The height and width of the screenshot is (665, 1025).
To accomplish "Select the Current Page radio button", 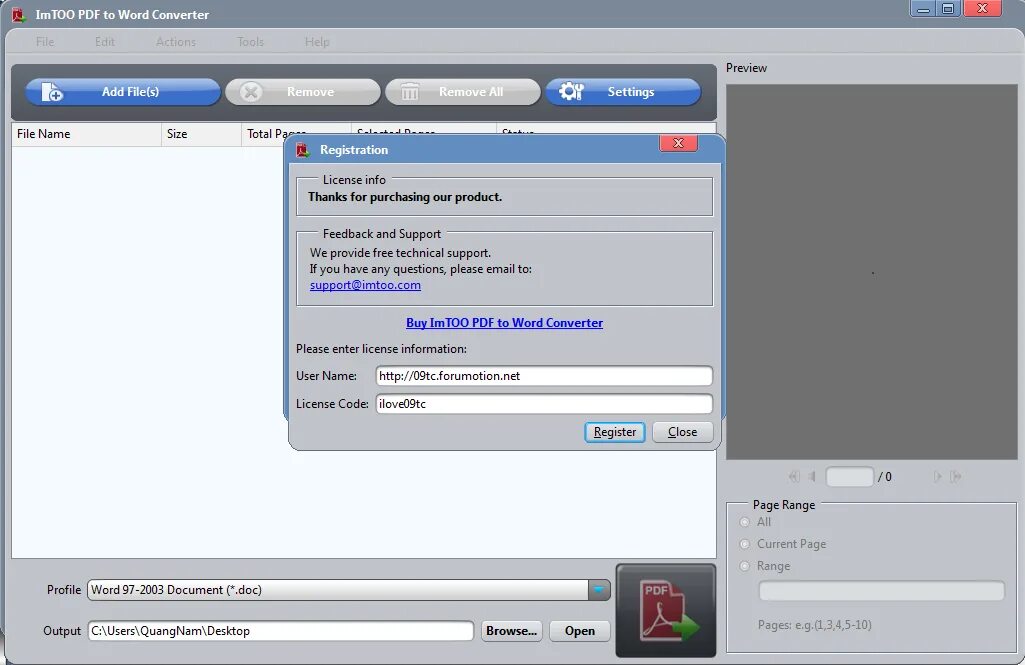I will [x=745, y=544].
